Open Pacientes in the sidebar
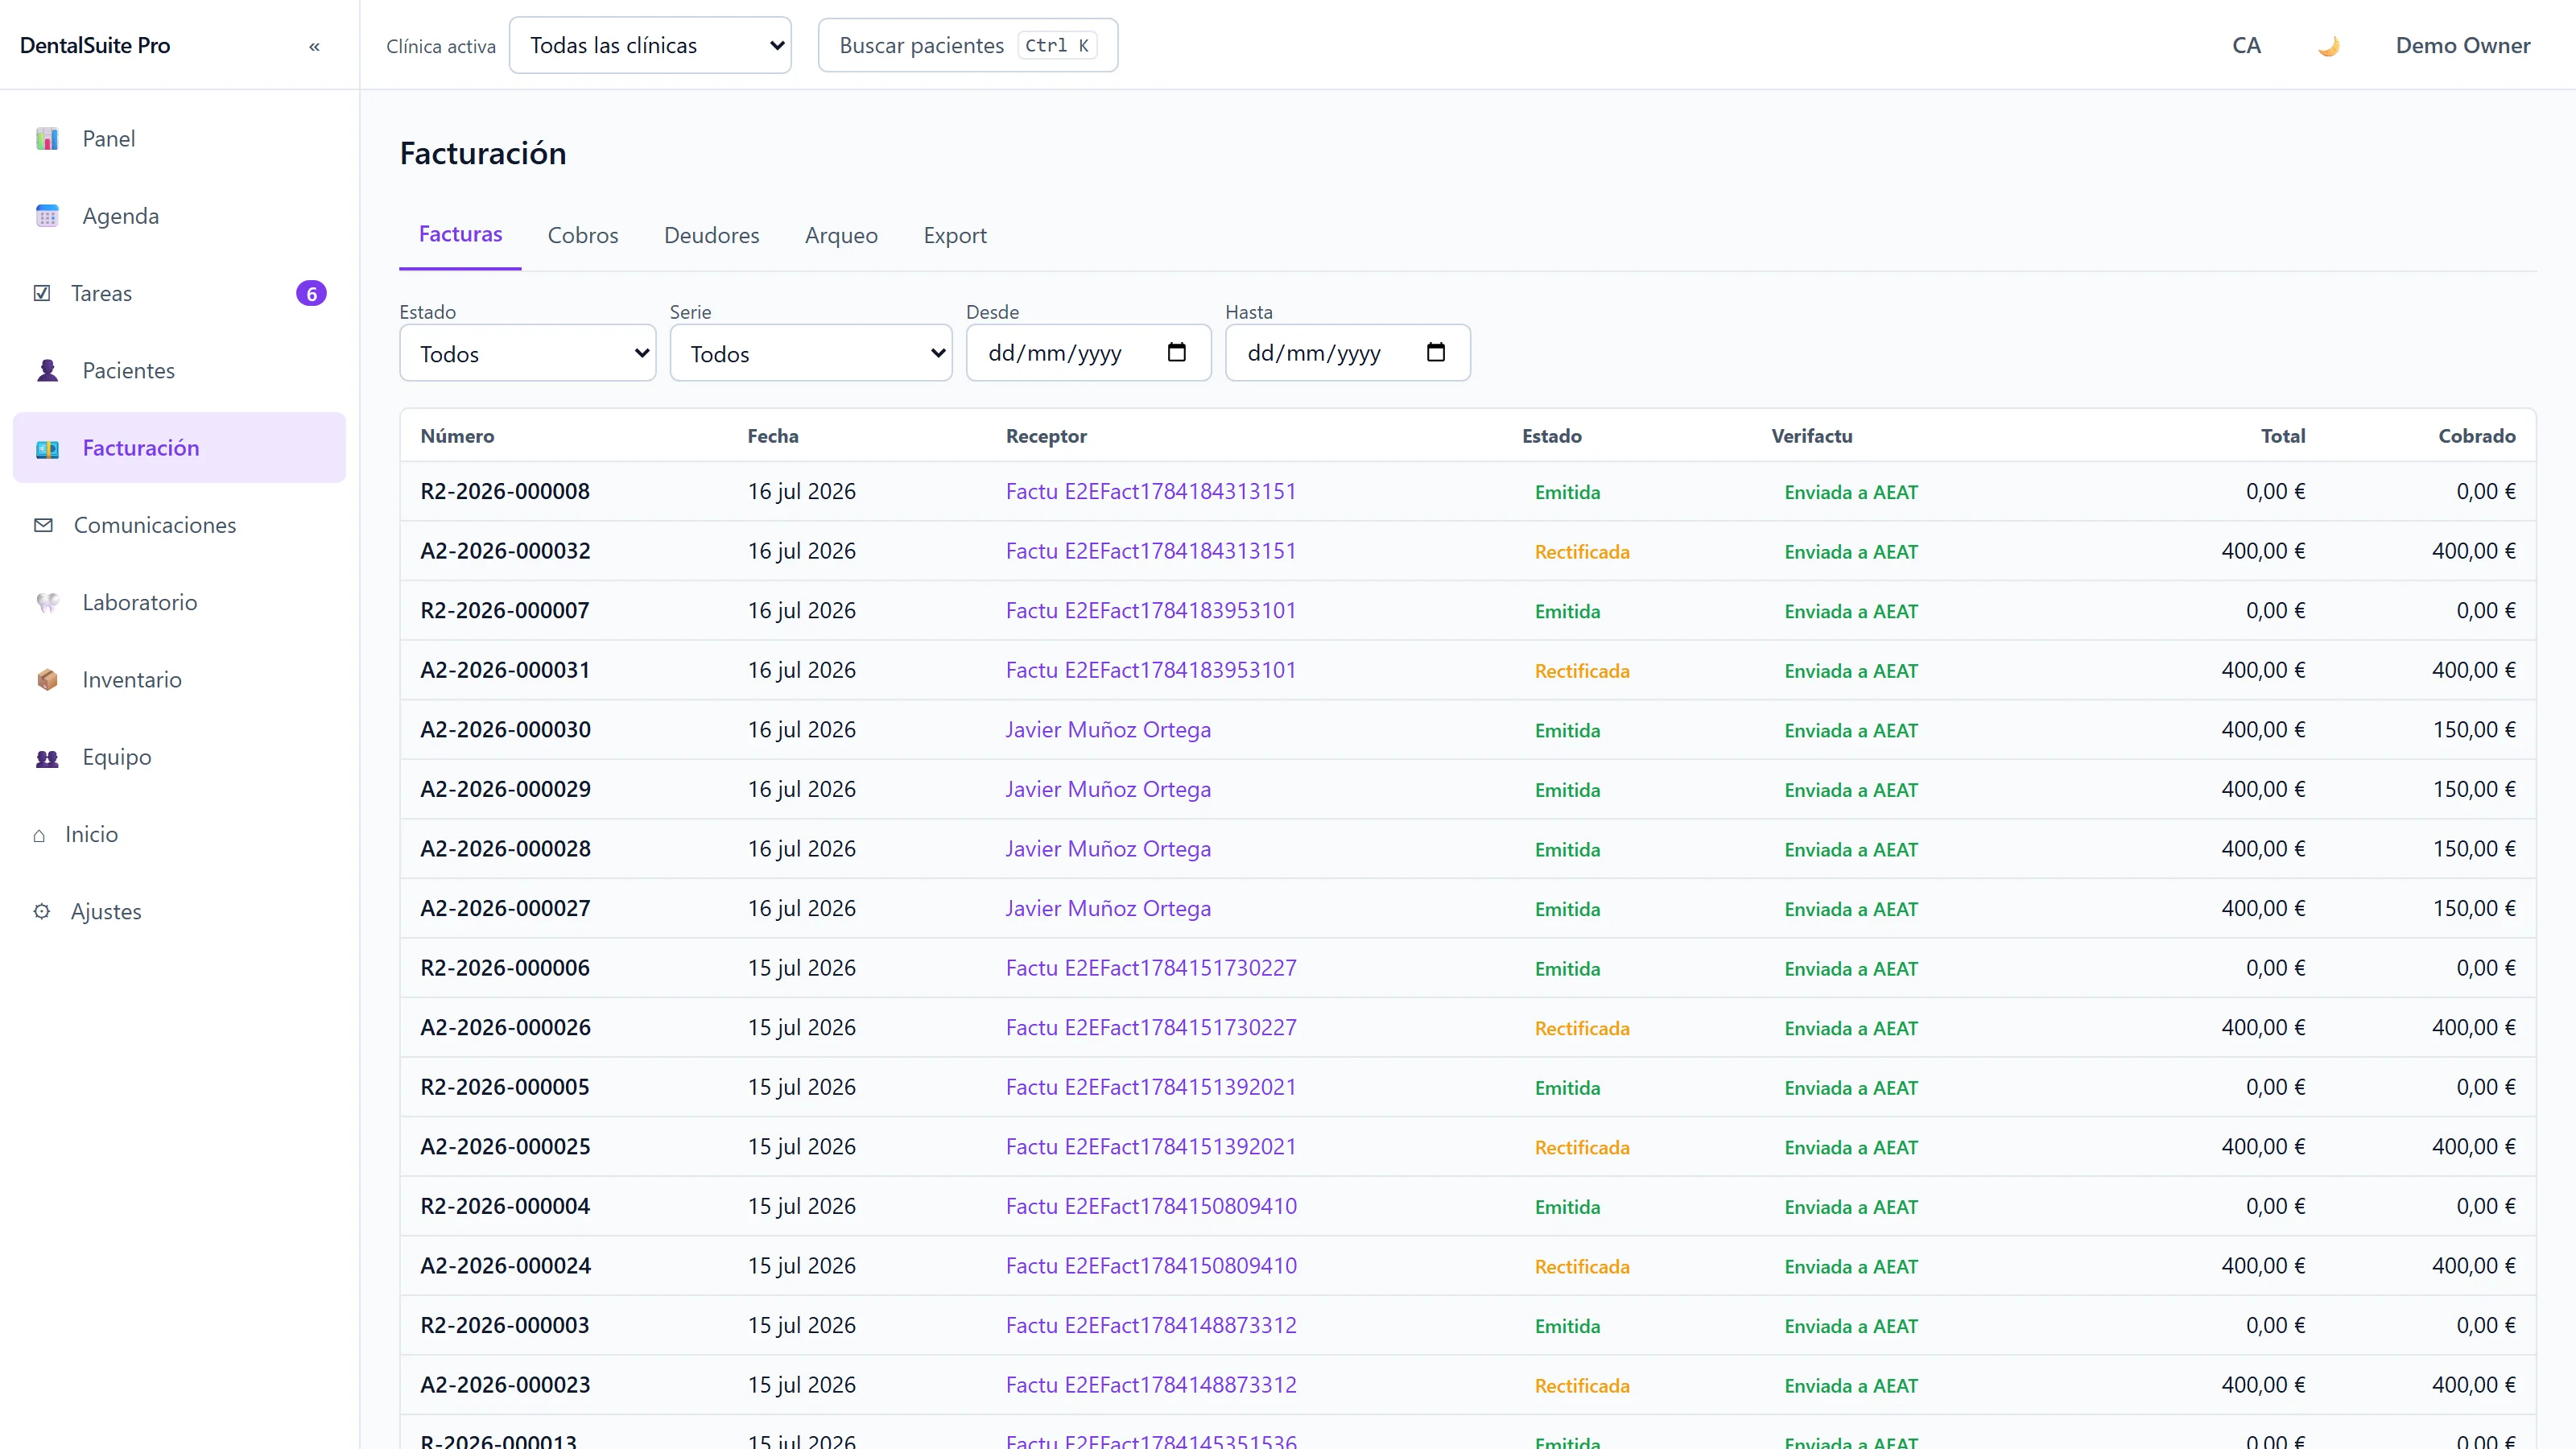 click(x=179, y=371)
